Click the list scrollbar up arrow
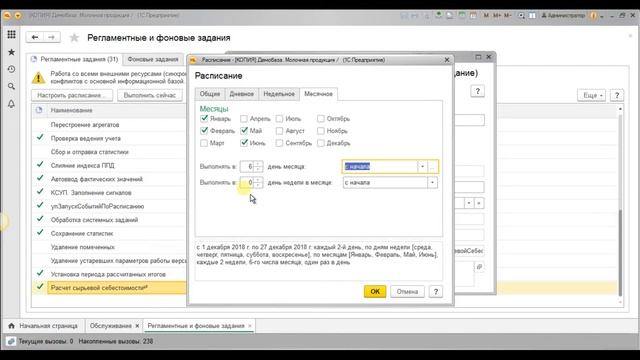 point(620,109)
